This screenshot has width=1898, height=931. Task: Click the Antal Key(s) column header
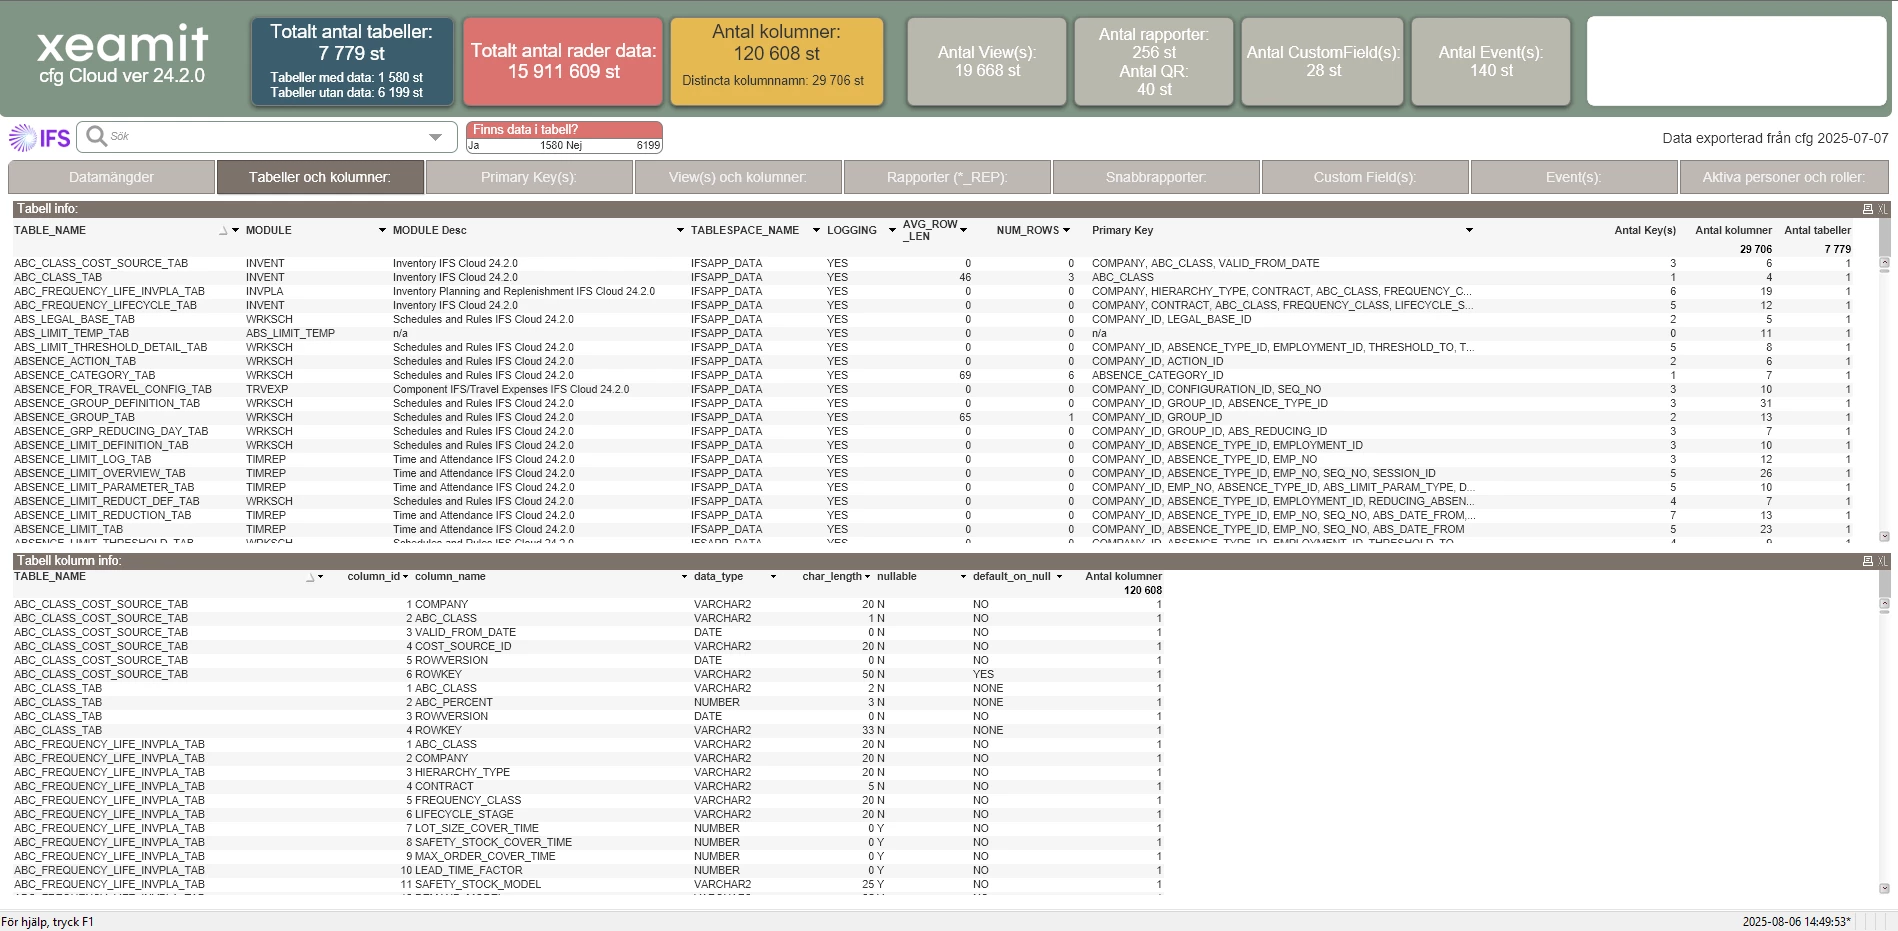click(1645, 230)
